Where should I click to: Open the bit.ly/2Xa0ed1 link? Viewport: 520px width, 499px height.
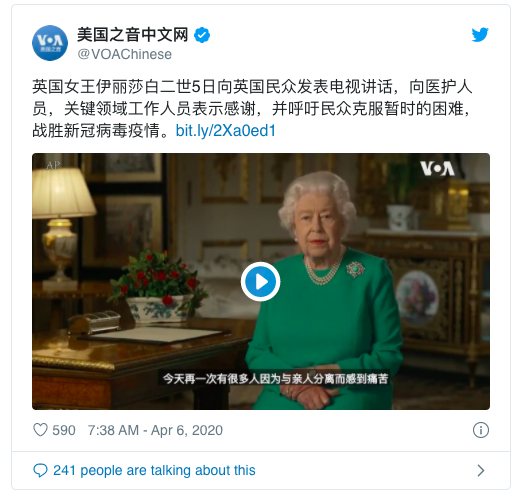[226, 131]
